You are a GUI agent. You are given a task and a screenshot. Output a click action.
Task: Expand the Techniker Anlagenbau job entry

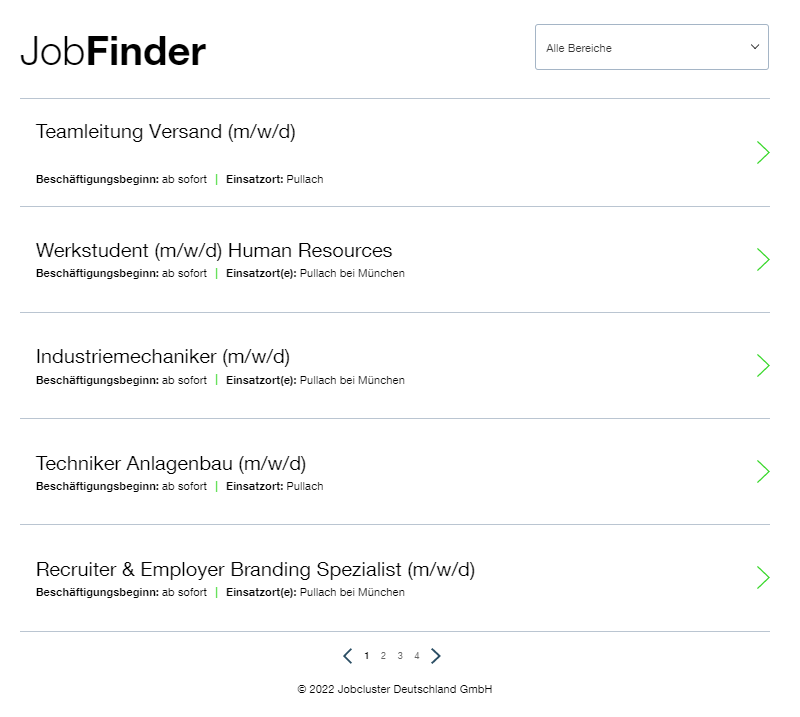[170, 463]
